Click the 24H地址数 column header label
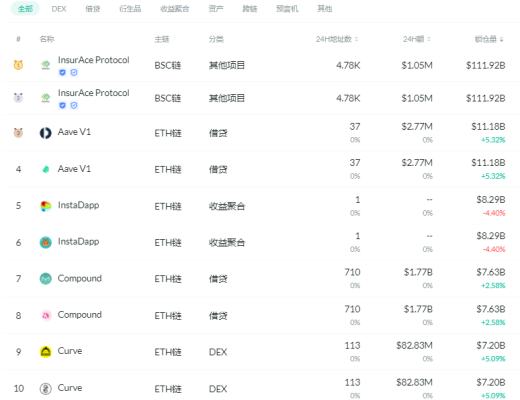520x400 pixels. 334,39
